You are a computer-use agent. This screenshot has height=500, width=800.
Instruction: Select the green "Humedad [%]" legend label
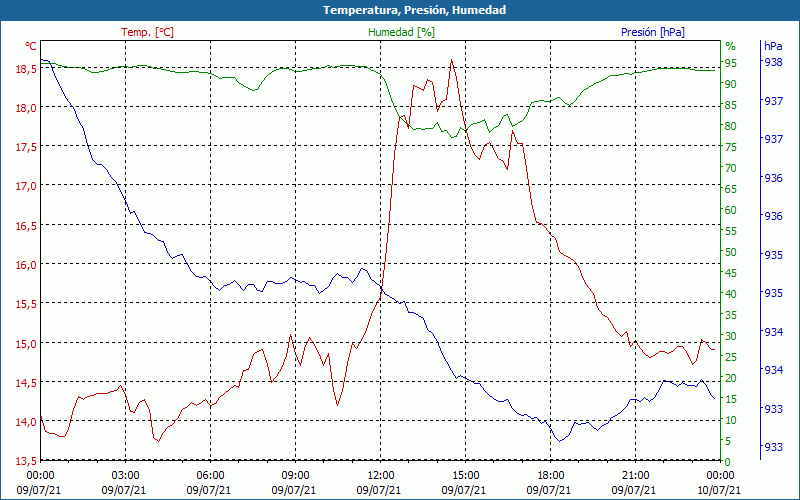401,32
